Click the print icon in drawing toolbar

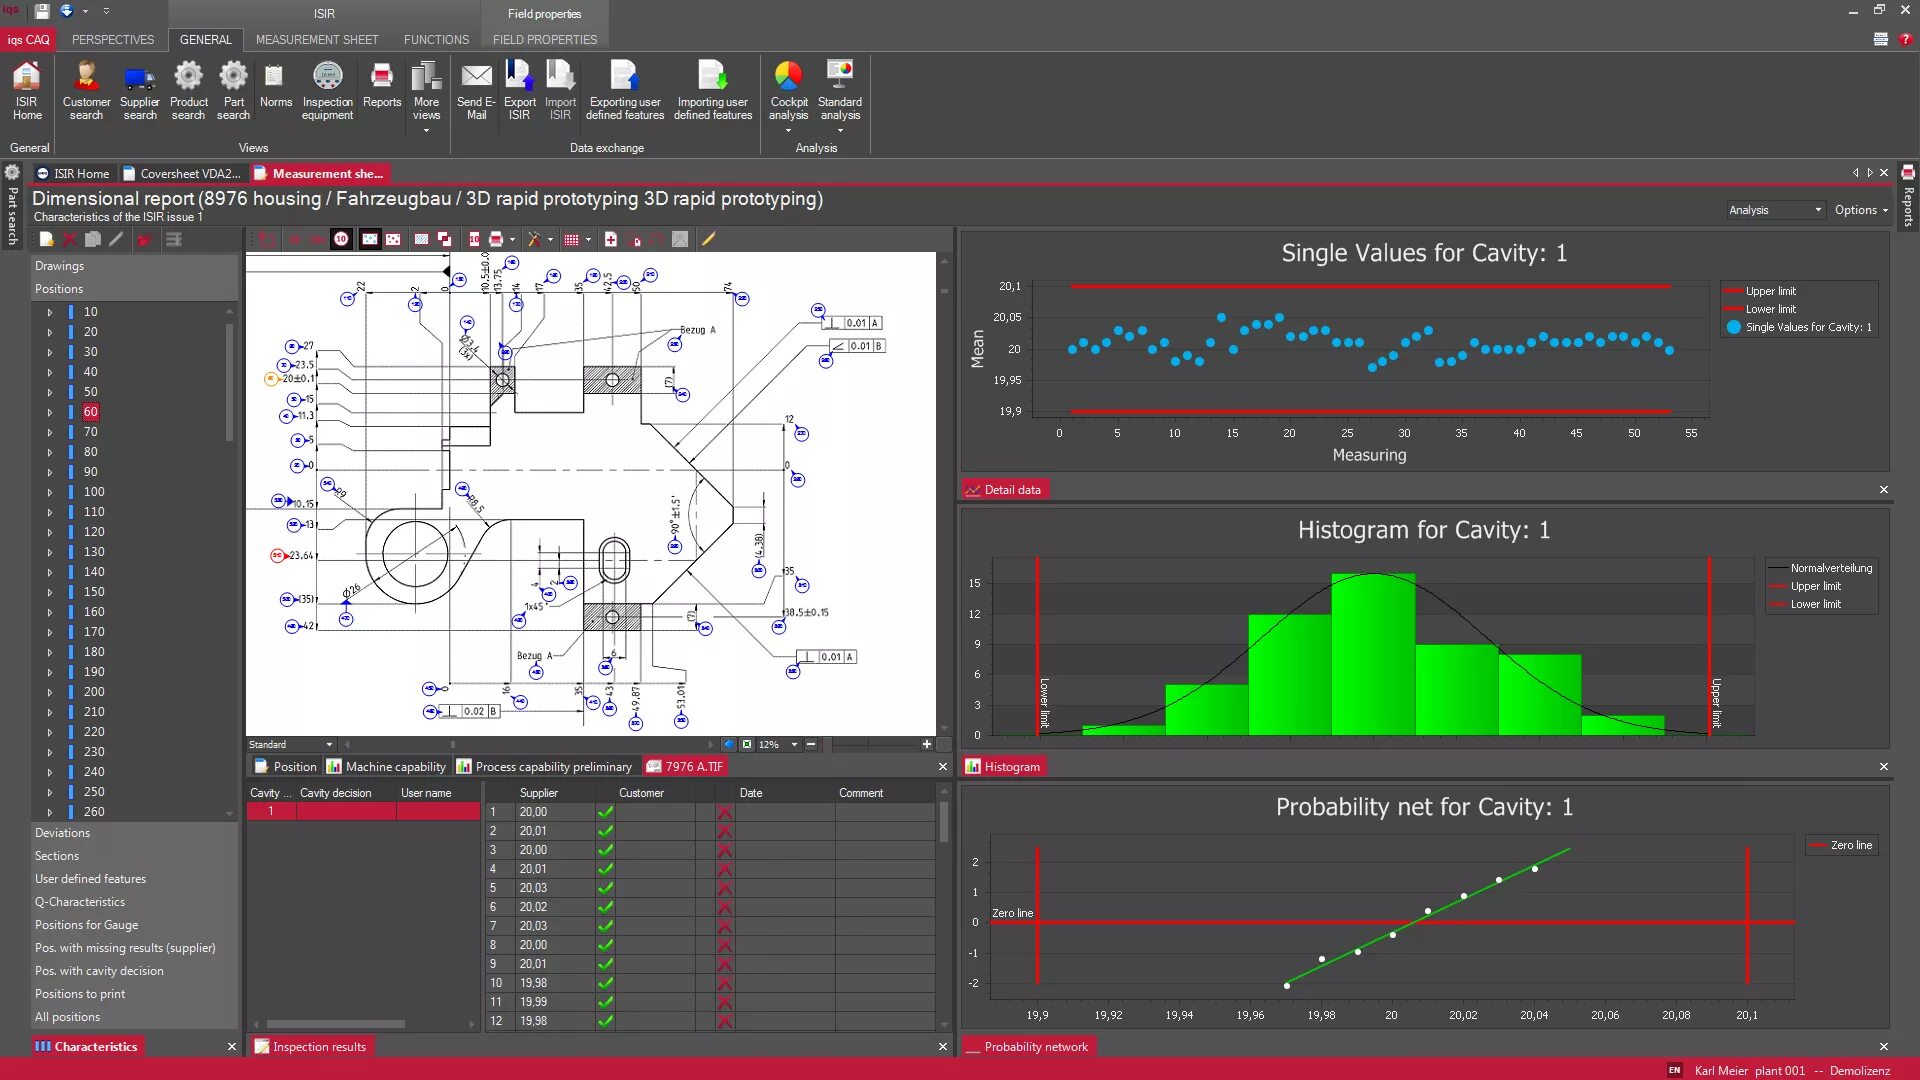pyautogui.click(x=495, y=240)
